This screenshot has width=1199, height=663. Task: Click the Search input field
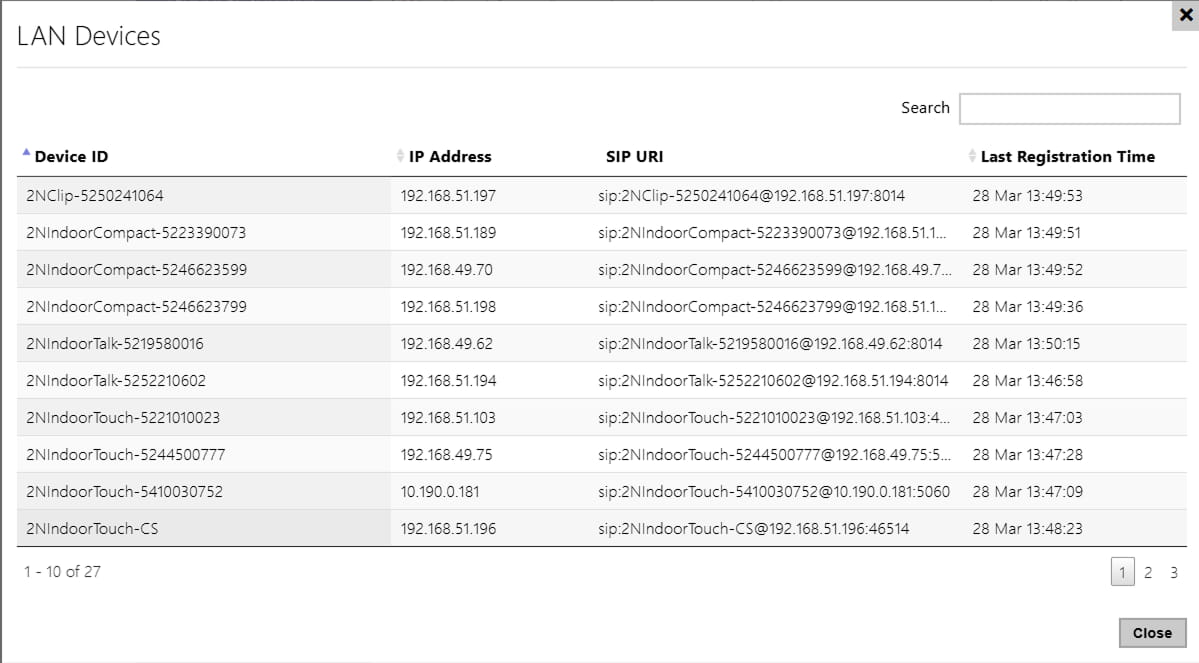[x=1069, y=109]
